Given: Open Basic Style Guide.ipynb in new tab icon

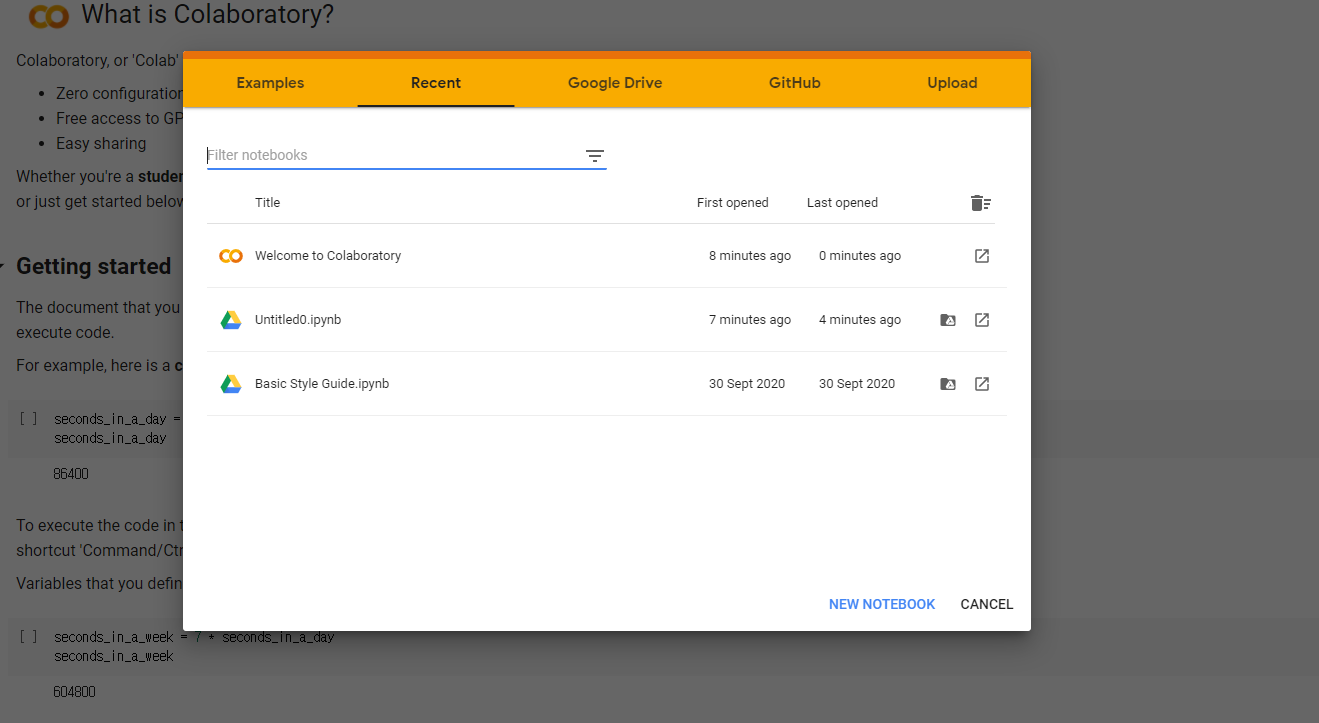Looking at the screenshot, I should click(982, 384).
